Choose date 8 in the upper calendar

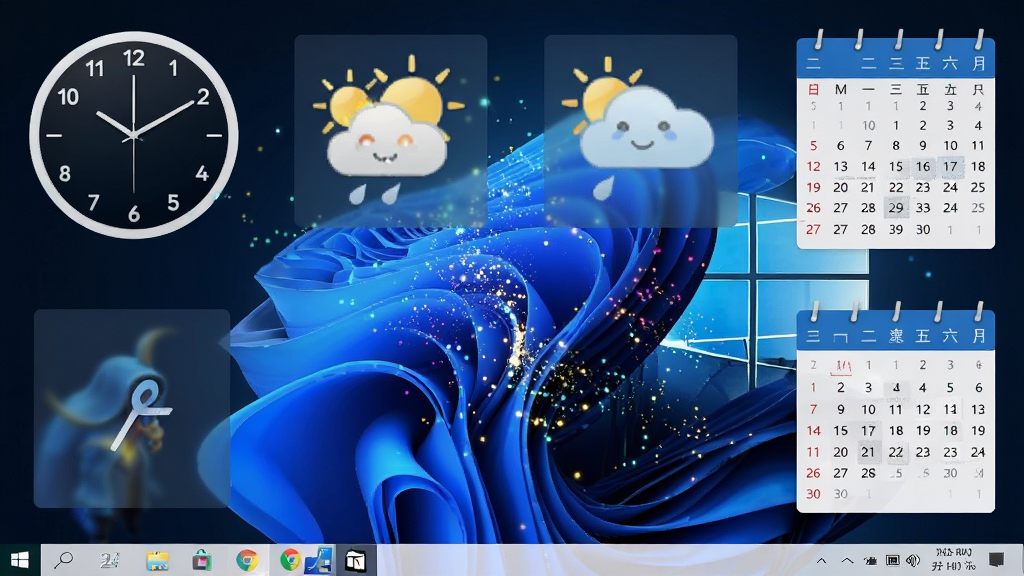(896, 146)
